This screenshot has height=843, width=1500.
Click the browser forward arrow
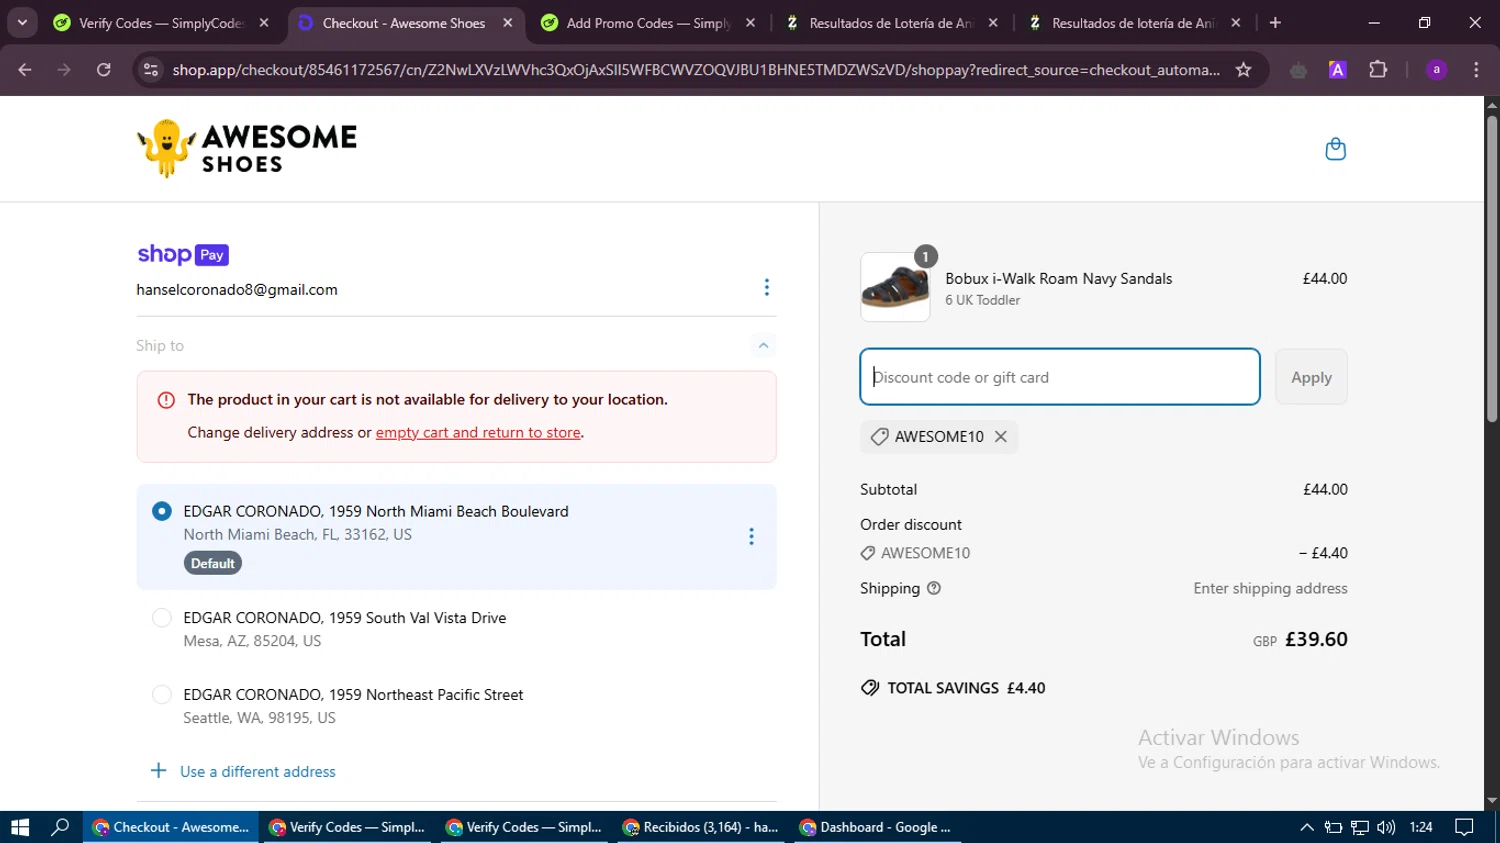pos(64,70)
